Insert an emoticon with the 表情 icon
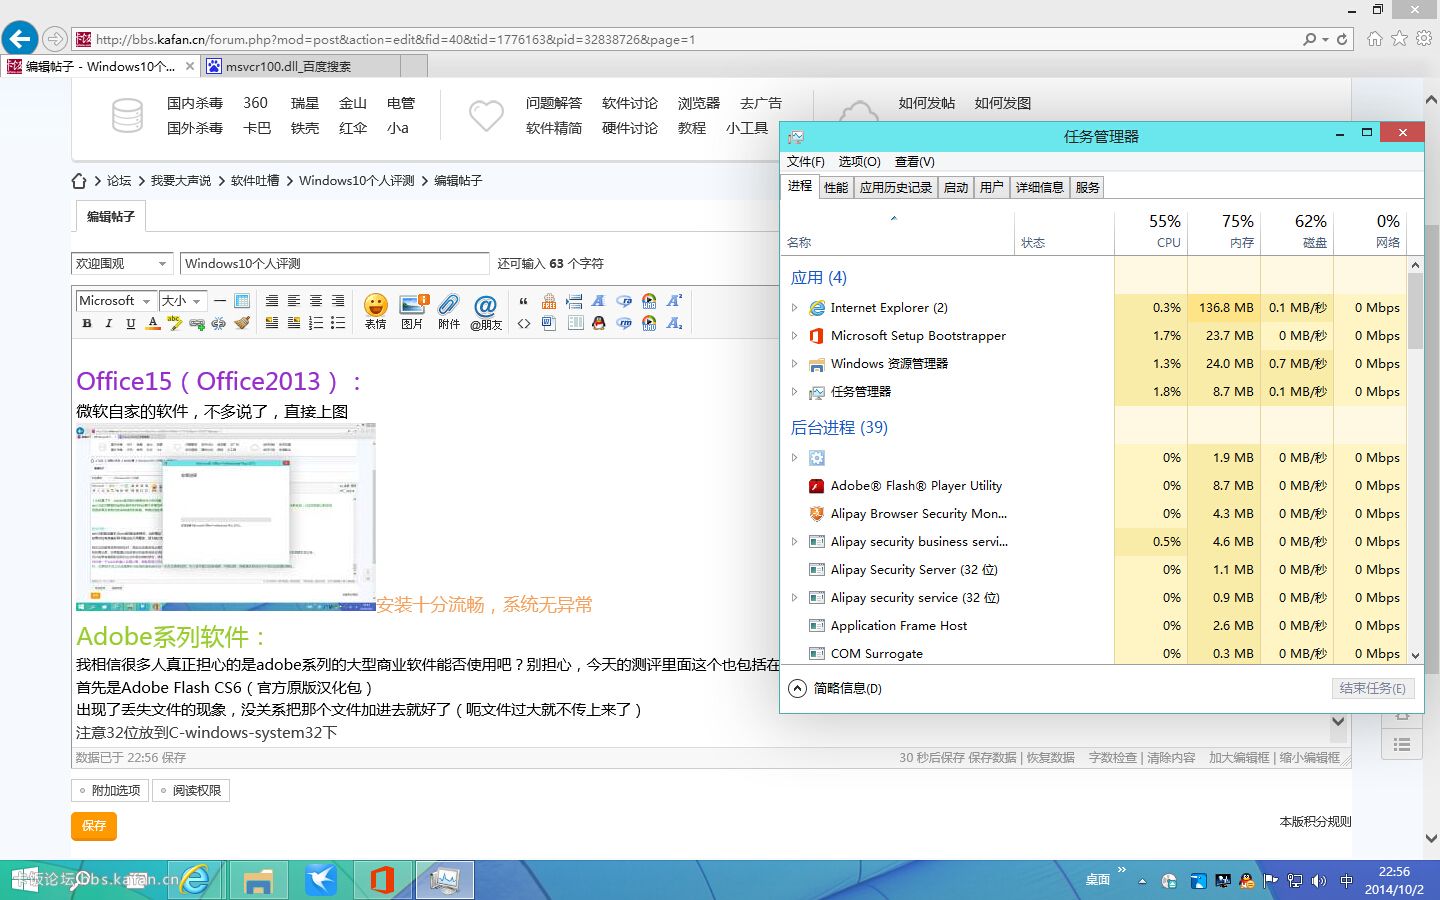The image size is (1440, 900). click(376, 311)
